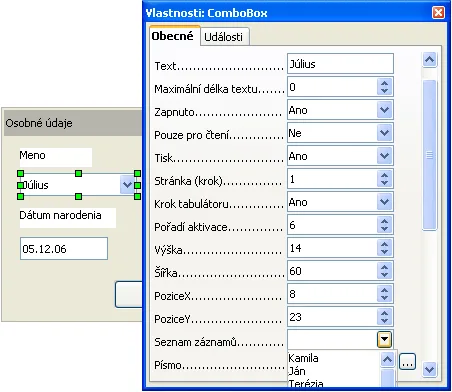The height and width of the screenshot is (392, 452).
Task: Close the Vlastnosti: ComboBox dialog
Action: coord(438,13)
